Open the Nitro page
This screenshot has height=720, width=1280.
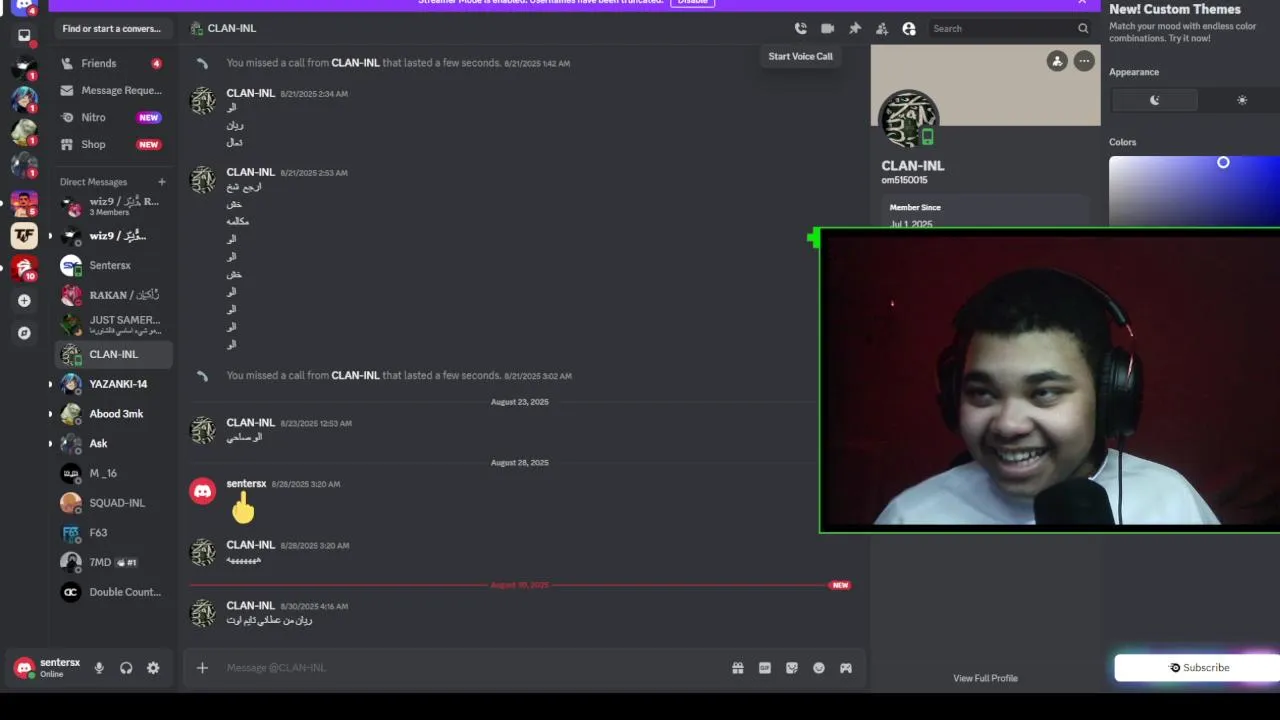pyautogui.click(x=113, y=117)
